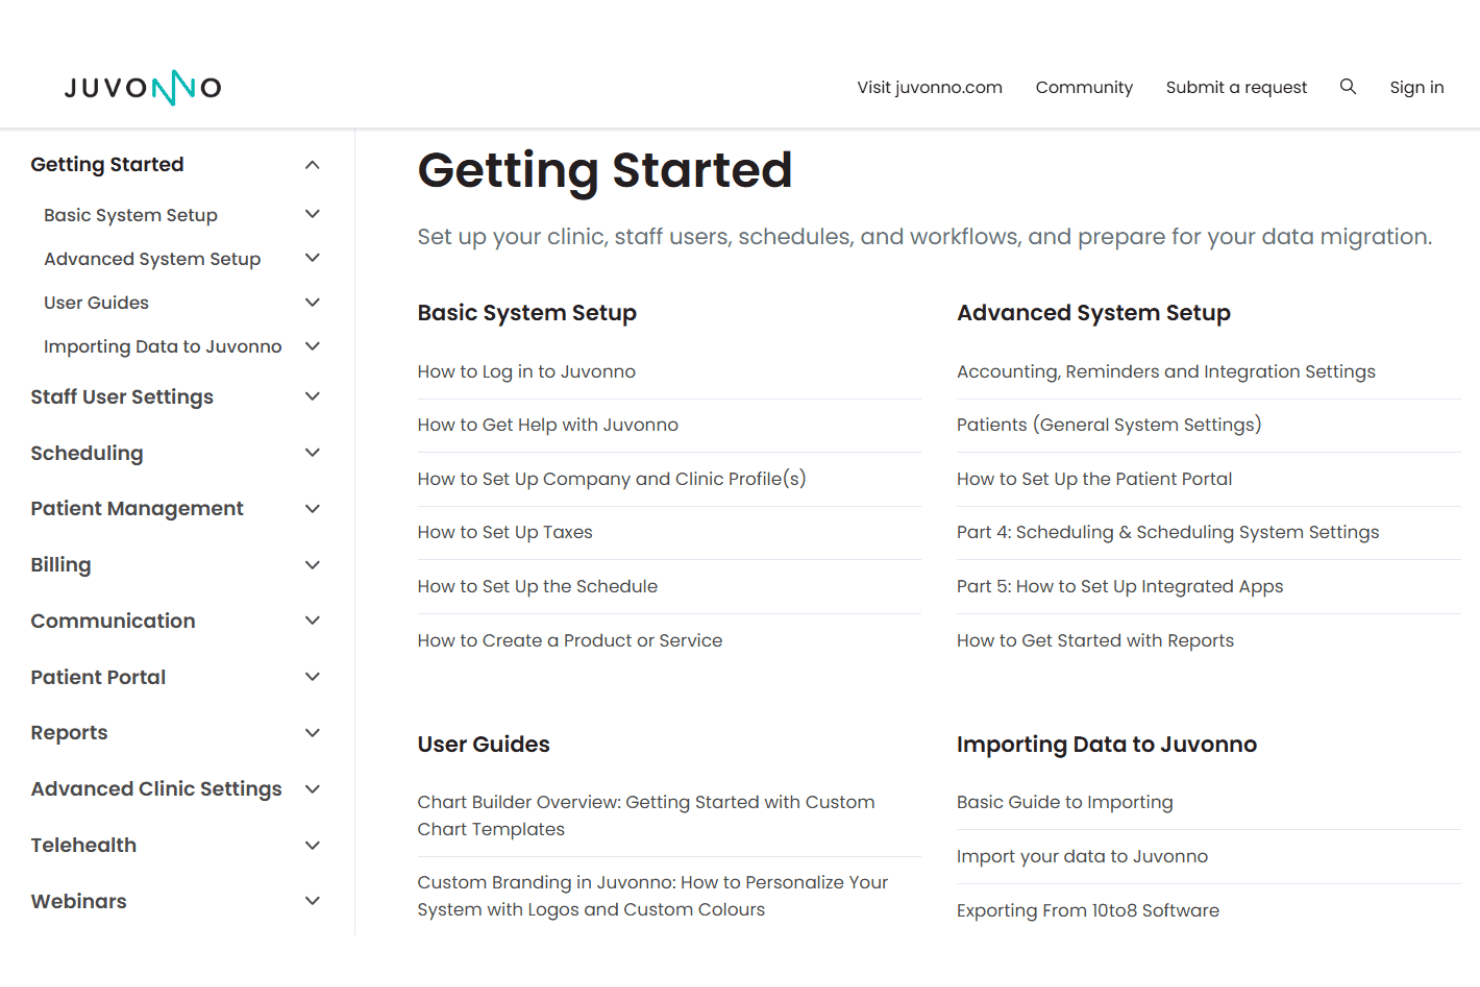Screen dimensions: 1480x987
Task: Expand Patient Management chevron
Action: [x=312, y=508]
